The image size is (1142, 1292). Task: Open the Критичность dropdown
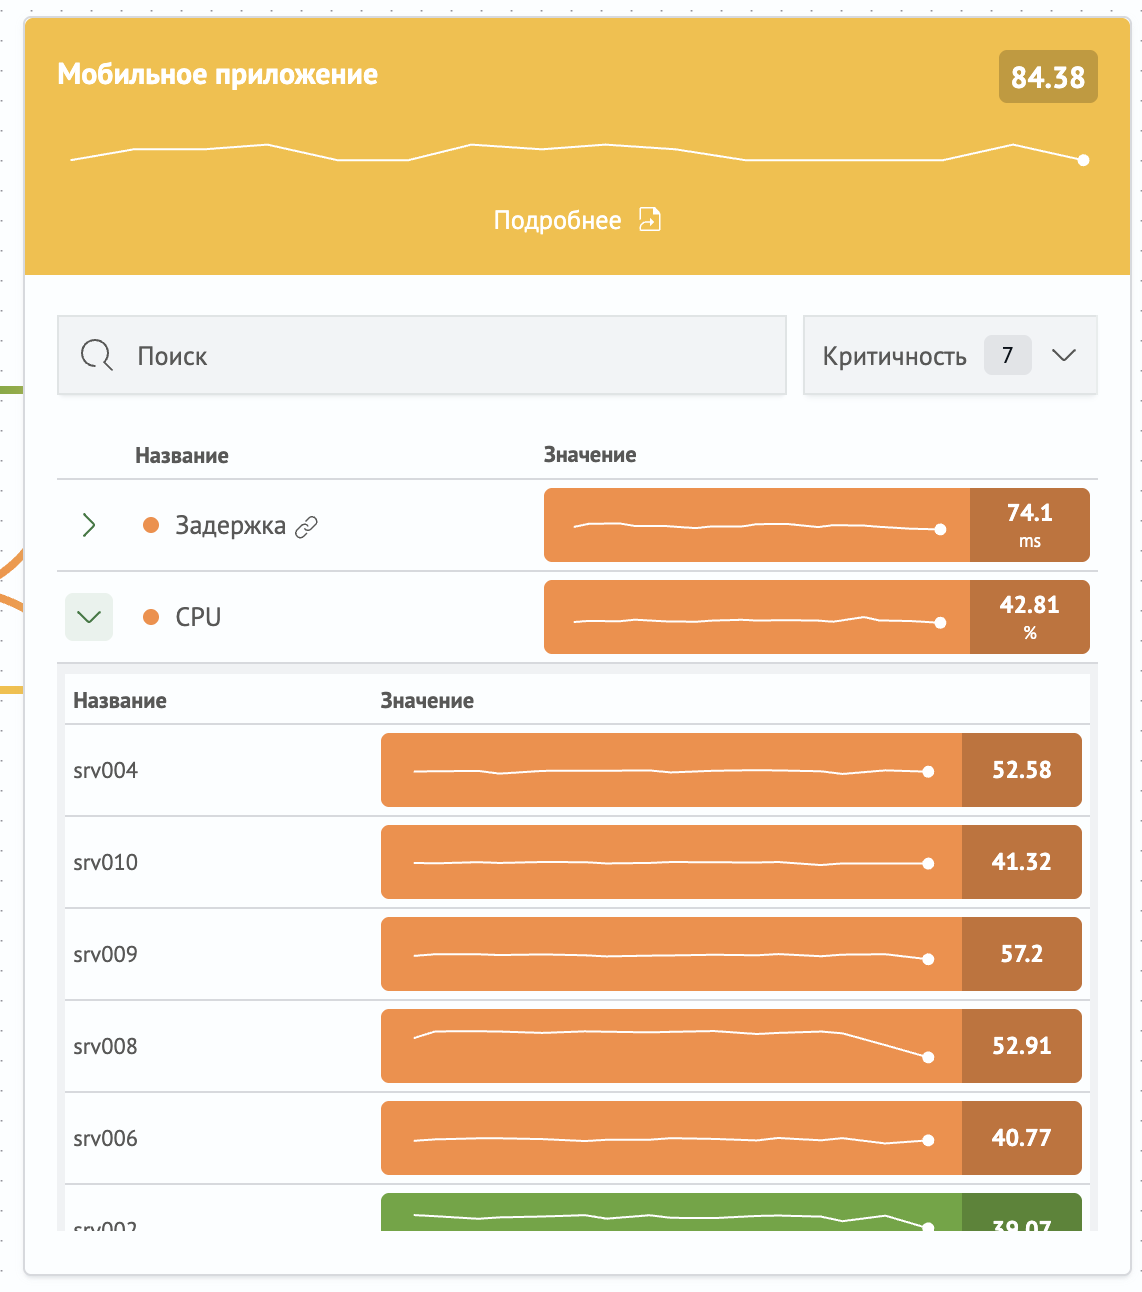click(950, 355)
